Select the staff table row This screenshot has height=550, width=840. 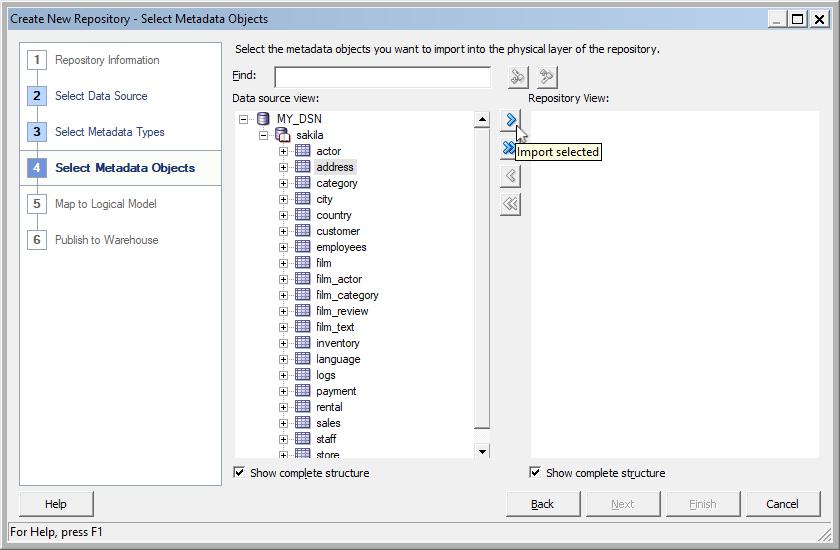tap(326, 439)
